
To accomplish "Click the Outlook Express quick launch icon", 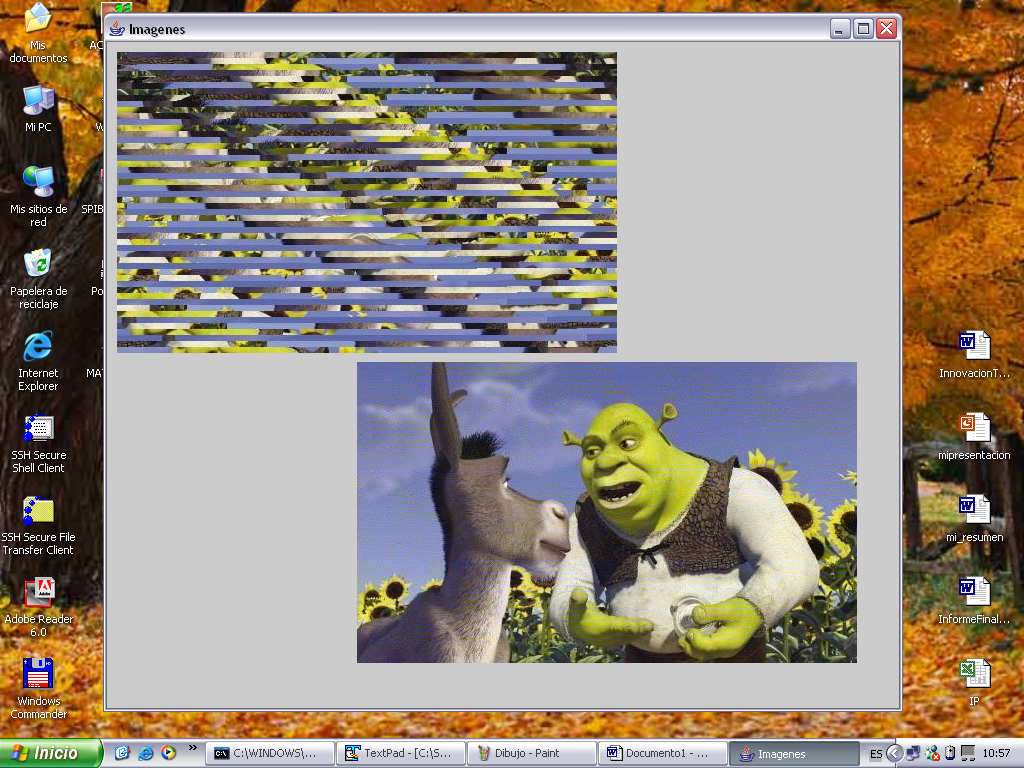I will [122, 753].
